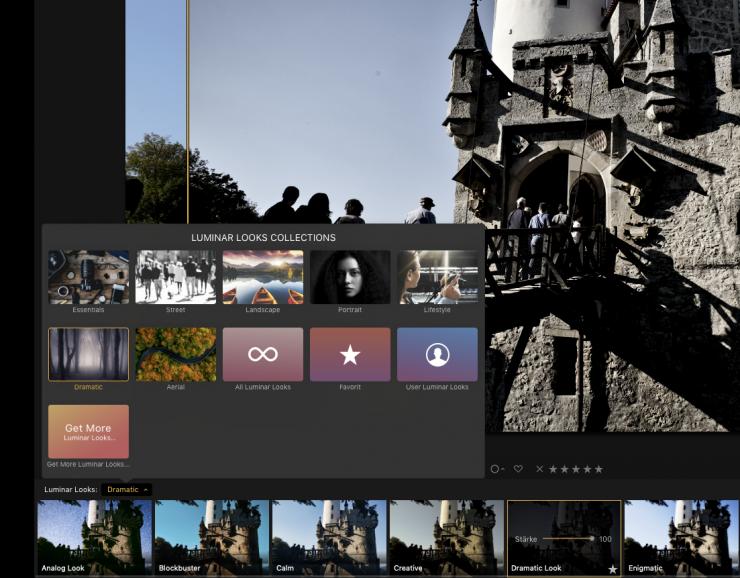The width and height of the screenshot is (740, 578).
Task: Open the Essentials looks collection
Action: 88,277
